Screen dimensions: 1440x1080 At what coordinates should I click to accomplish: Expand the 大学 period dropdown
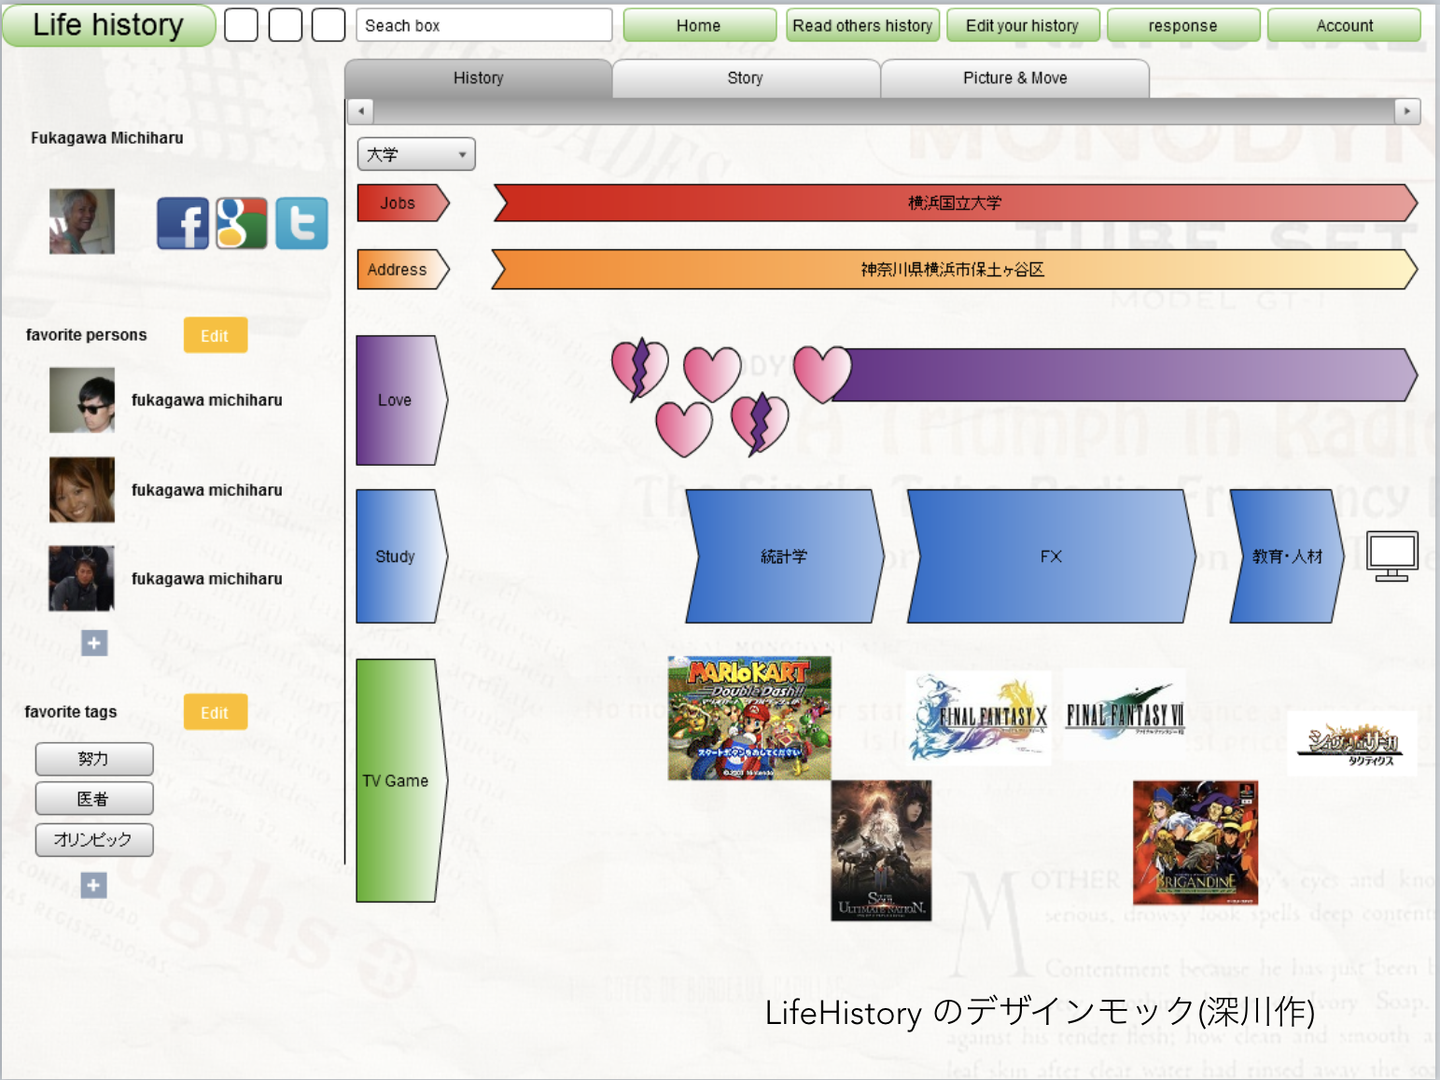coord(416,154)
